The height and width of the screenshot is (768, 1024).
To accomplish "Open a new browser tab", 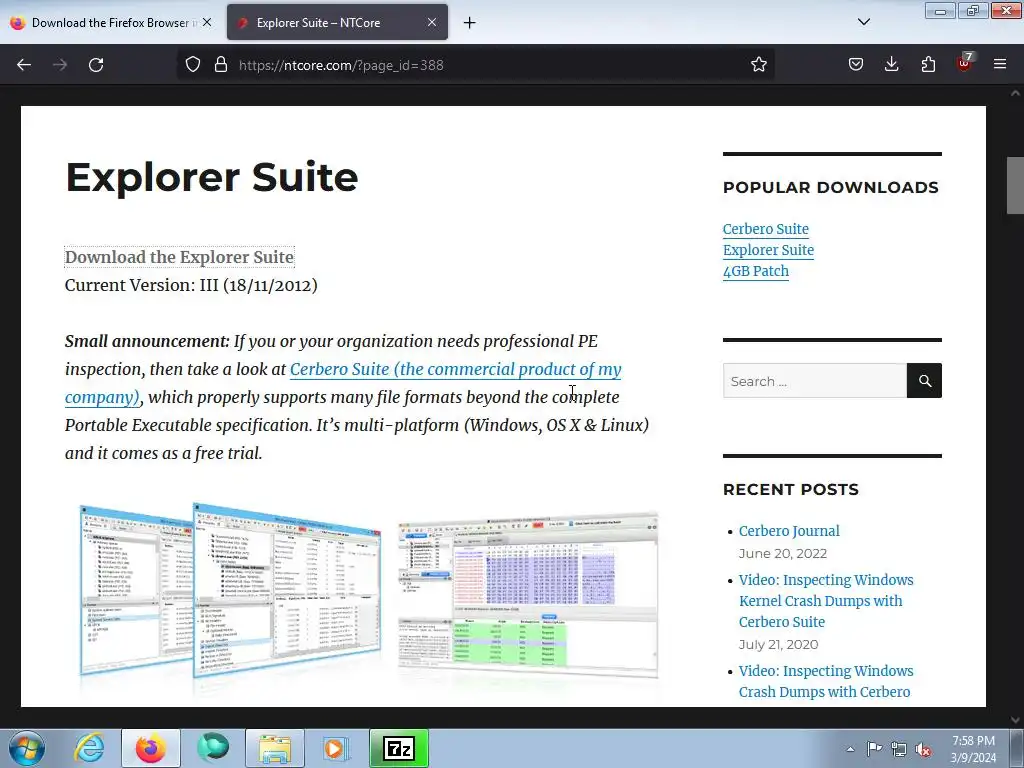I will pos(470,23).
